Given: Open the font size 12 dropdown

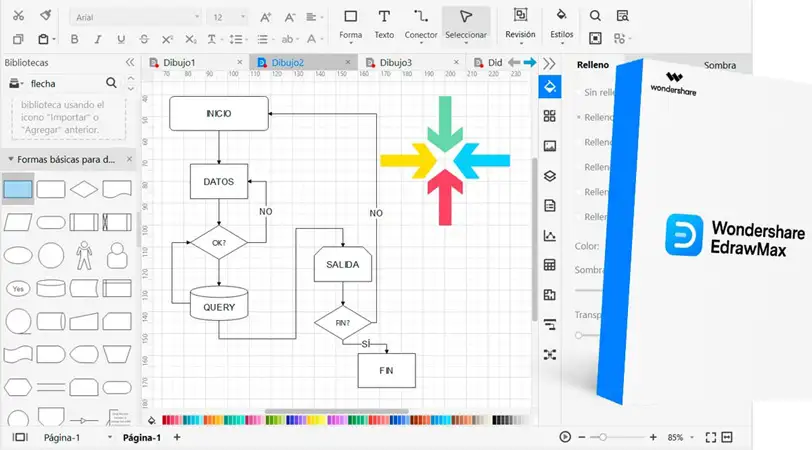Looking at the screenshot, I should point(227,17).
